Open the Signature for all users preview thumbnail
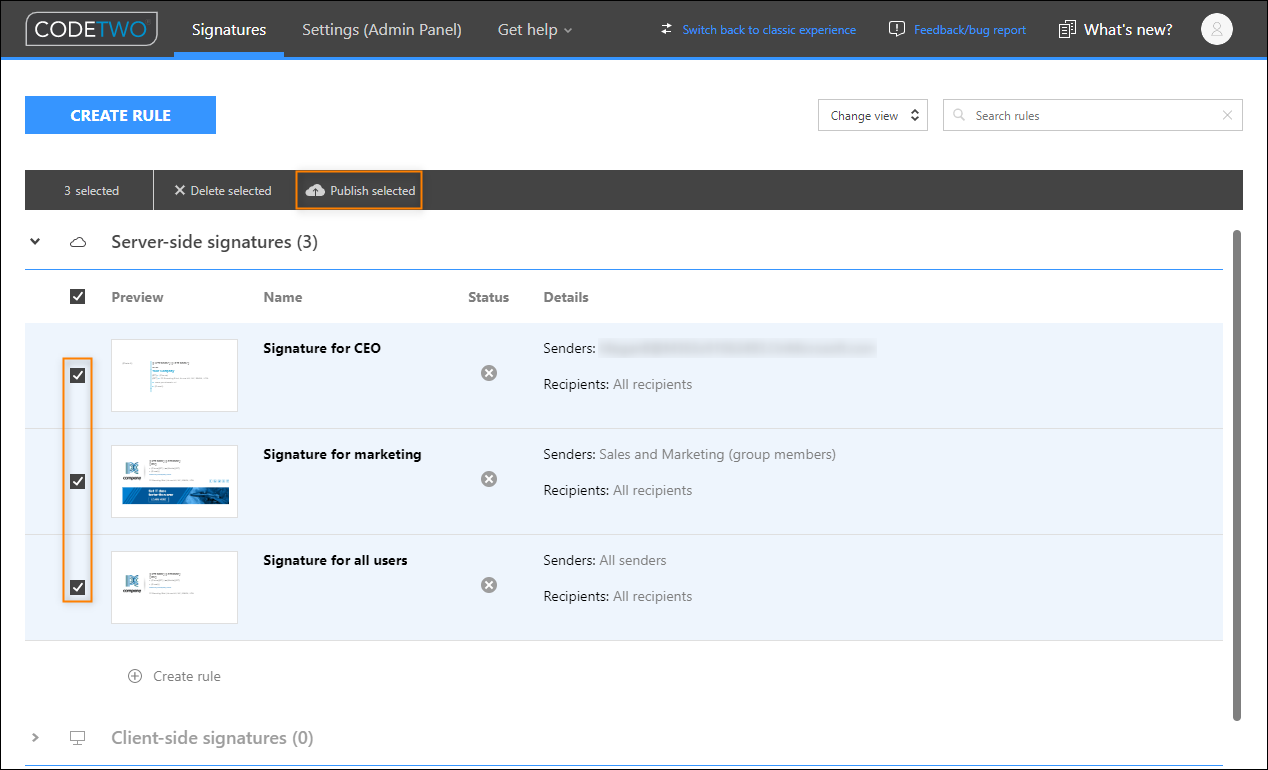Screen dimensions: 1268x770 click(174, 587)
